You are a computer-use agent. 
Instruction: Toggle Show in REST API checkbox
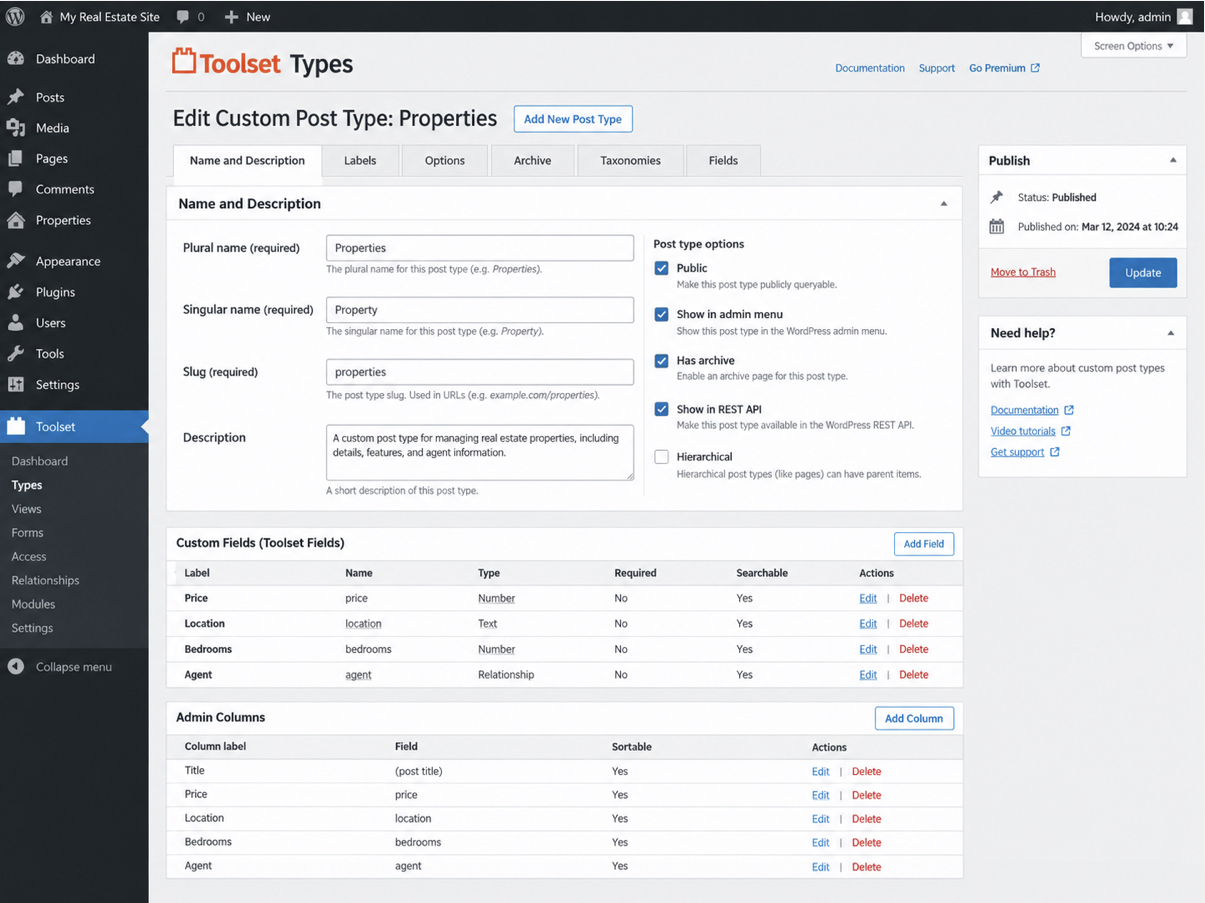pos(661,409)
